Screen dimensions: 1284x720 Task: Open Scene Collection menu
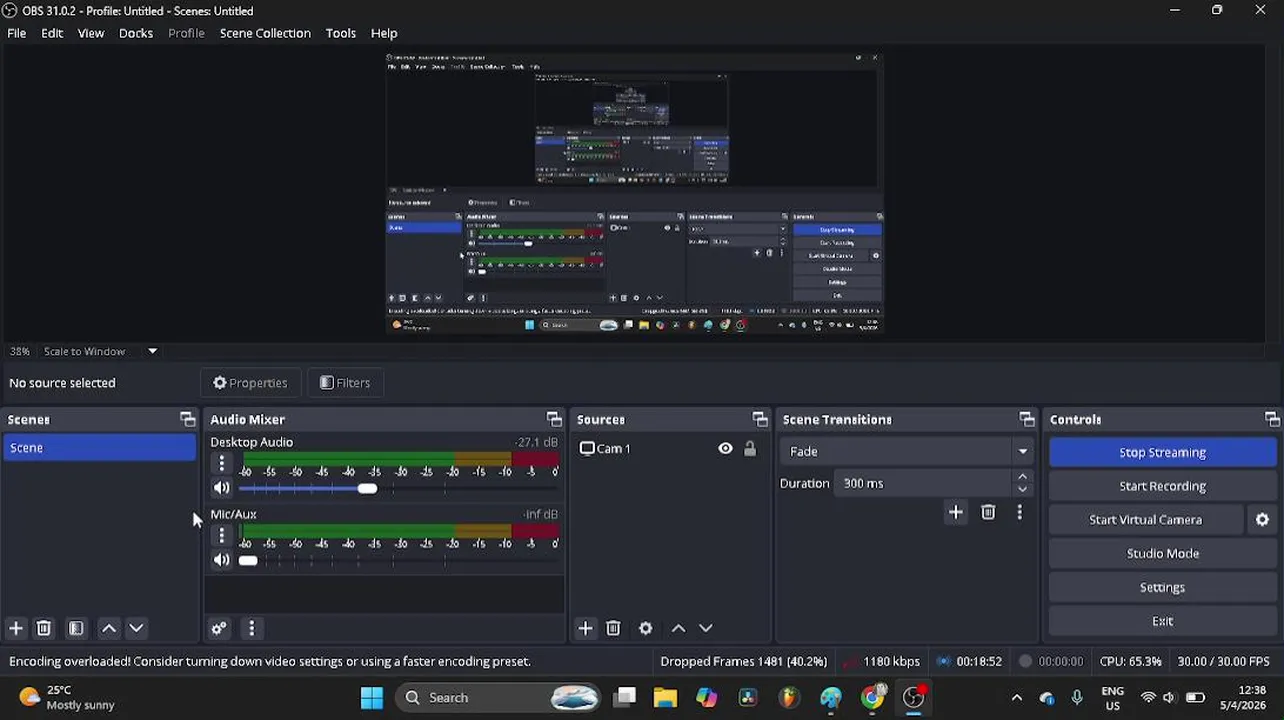(x=265, y=33)
